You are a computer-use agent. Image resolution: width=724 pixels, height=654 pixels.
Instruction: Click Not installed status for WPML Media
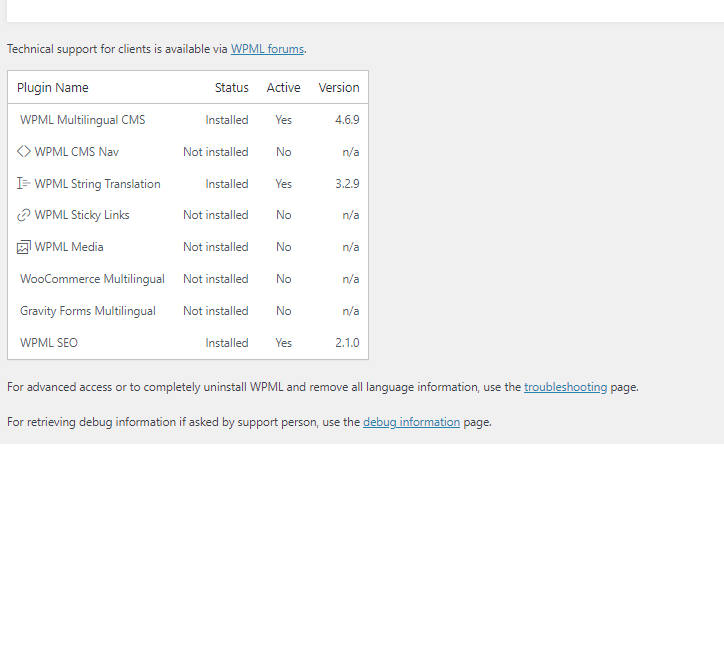tap(216, 247)
